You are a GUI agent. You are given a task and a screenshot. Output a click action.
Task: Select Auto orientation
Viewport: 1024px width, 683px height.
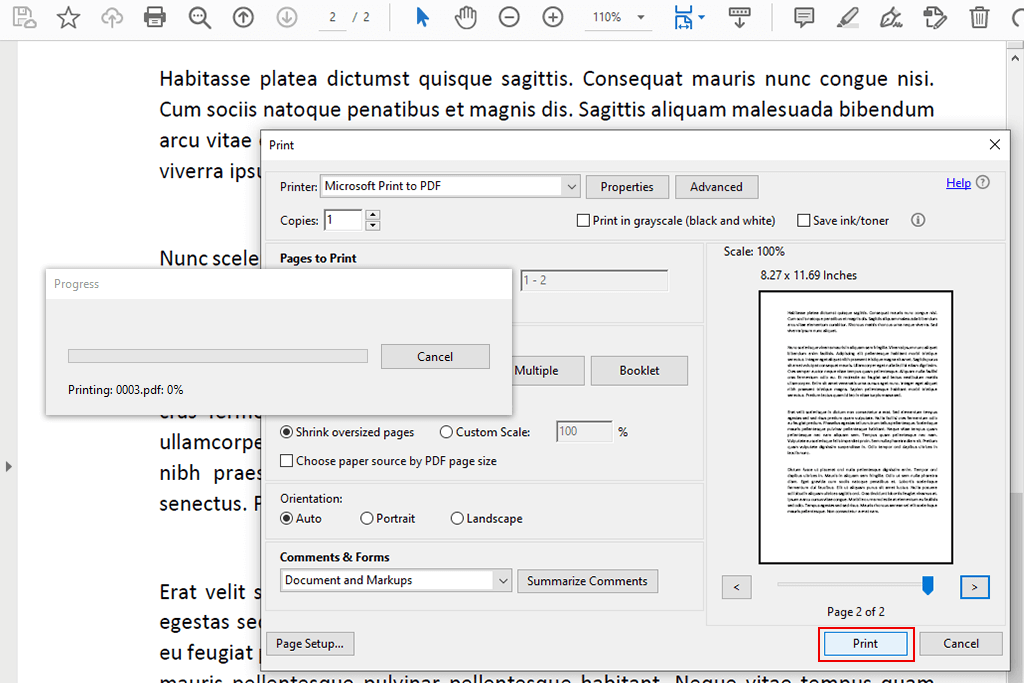coord(286,518)
